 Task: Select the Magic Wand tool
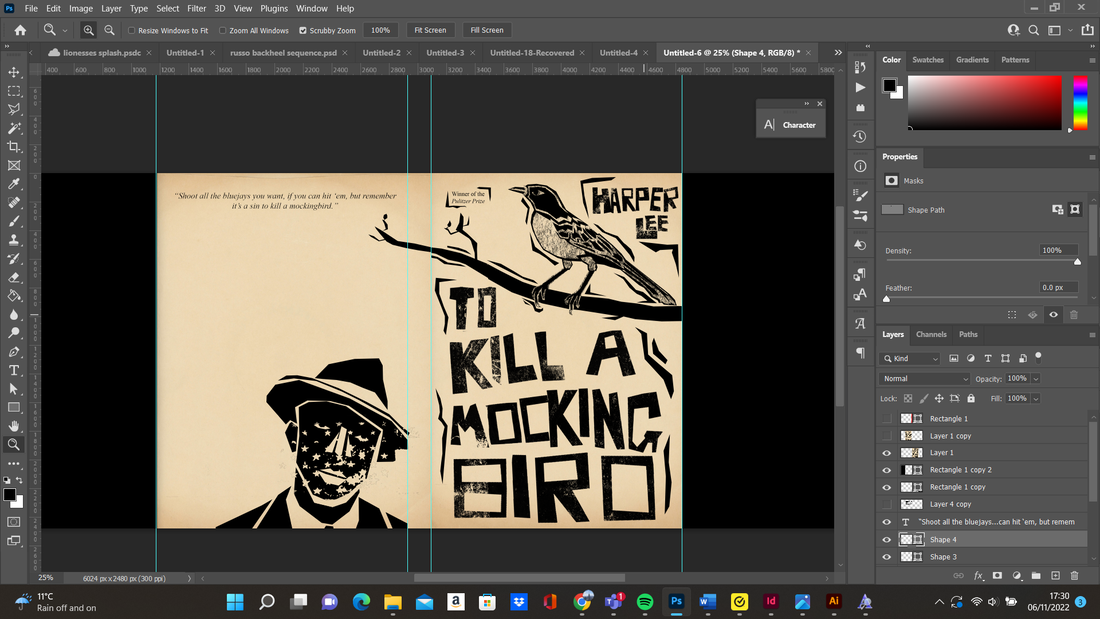coord(14,128)
